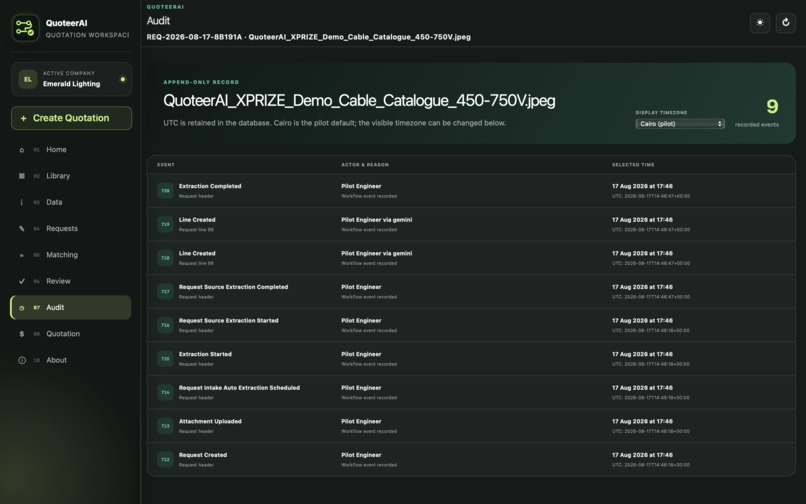806x504 pixels.
Task: Click event badge 716
Action: tap(165, 325)
